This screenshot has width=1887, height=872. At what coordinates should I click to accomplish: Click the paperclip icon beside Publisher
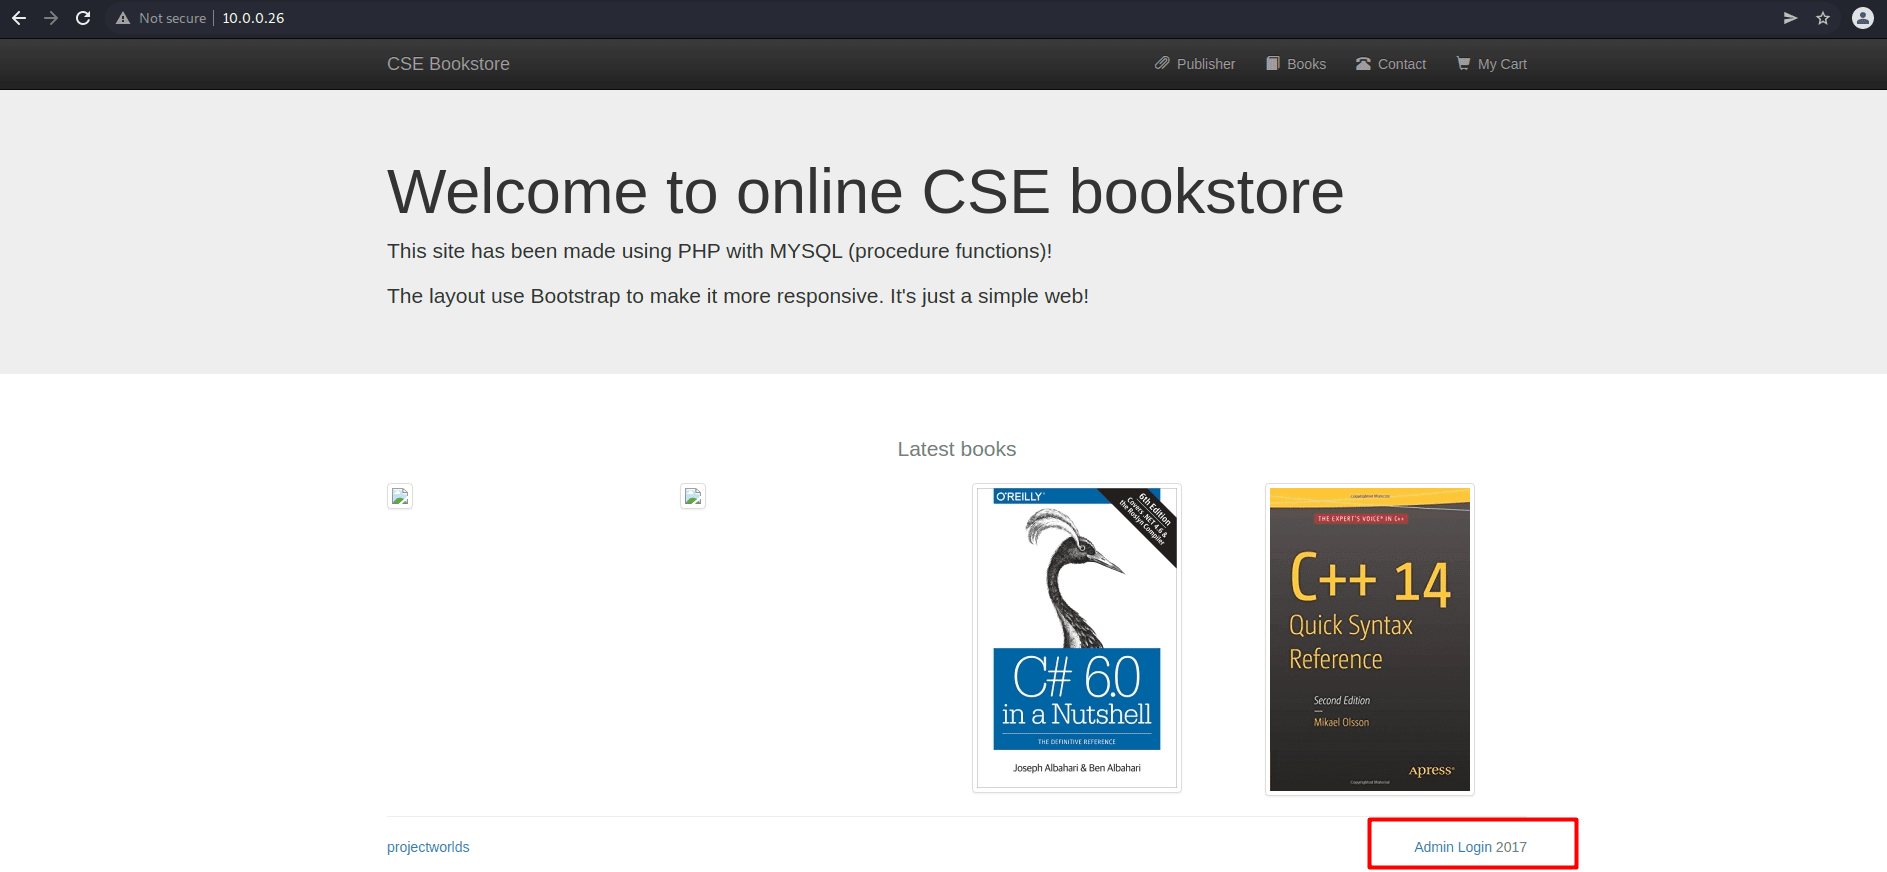click(x=1162, y=63)
